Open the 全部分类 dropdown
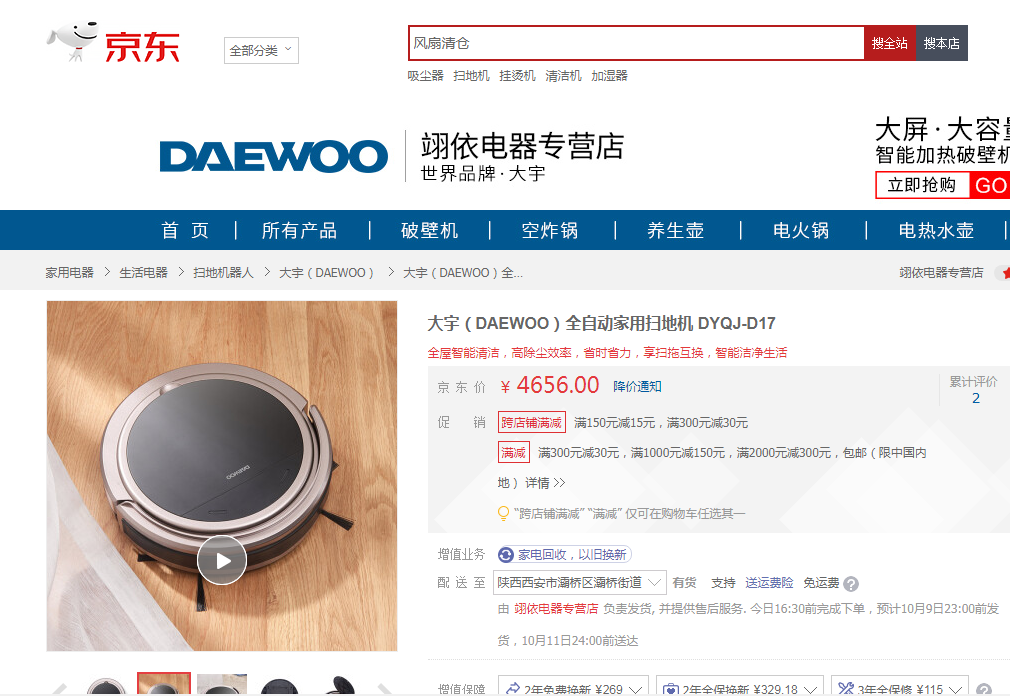The width and height of the screenshot is (1010, 696). click(x=261, y=50)
